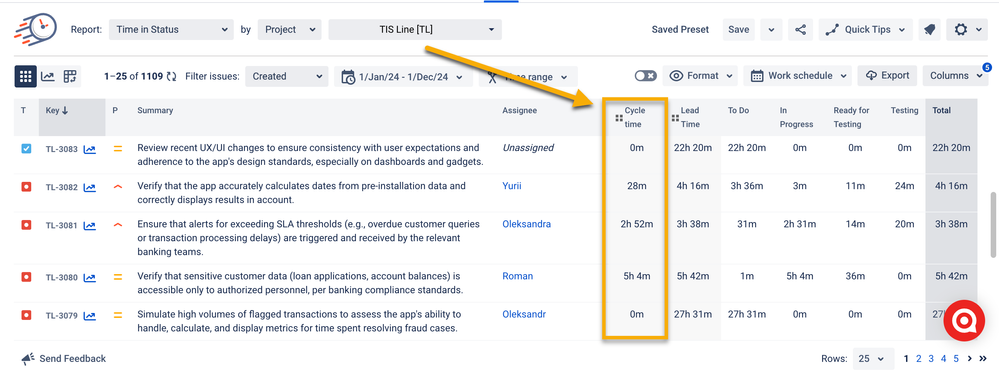Open chart icon next to TL-3082
This screenshot has width=999, height=379.
90,187
